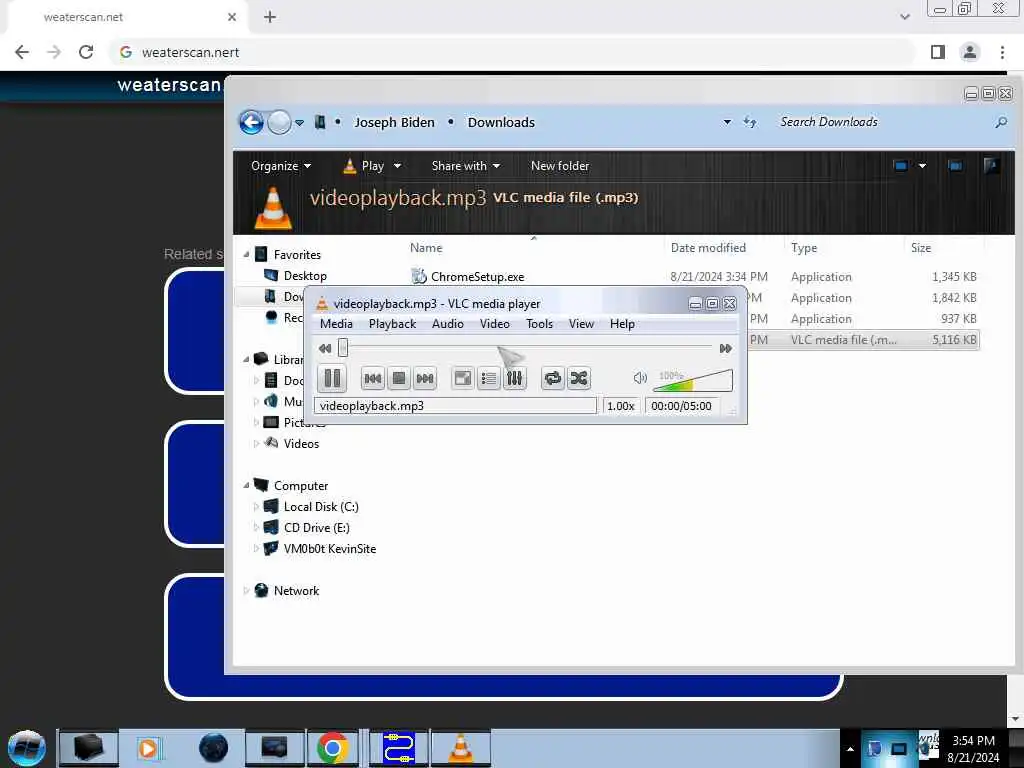The height and width of the screenshot is (768, 1024).
Task: Toggle the Explorer preview pane
Action: [x=955, y=166]
